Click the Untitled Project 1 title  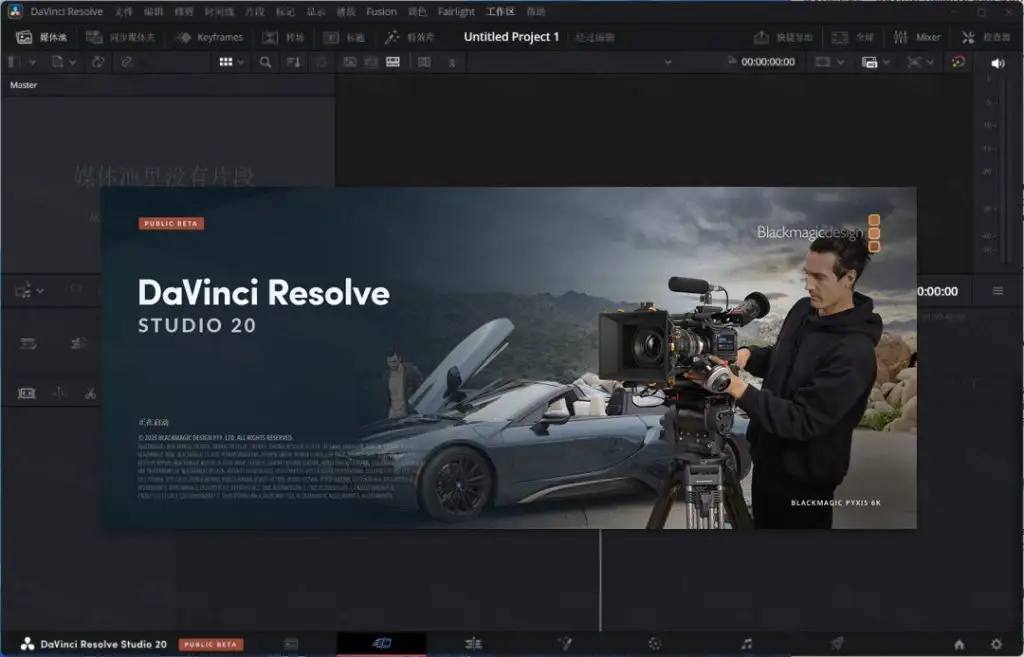click(x=511, y=37)
